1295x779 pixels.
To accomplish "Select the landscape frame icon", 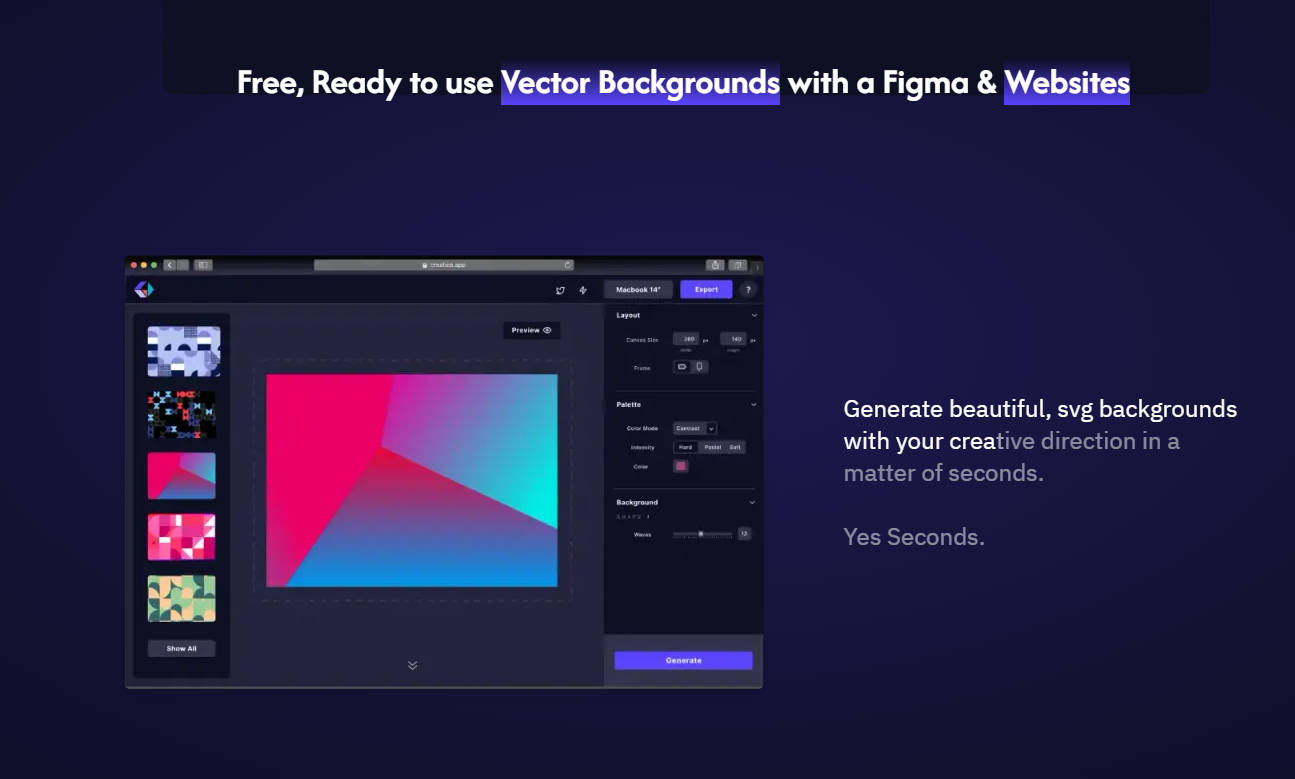I will coord(682,367).
